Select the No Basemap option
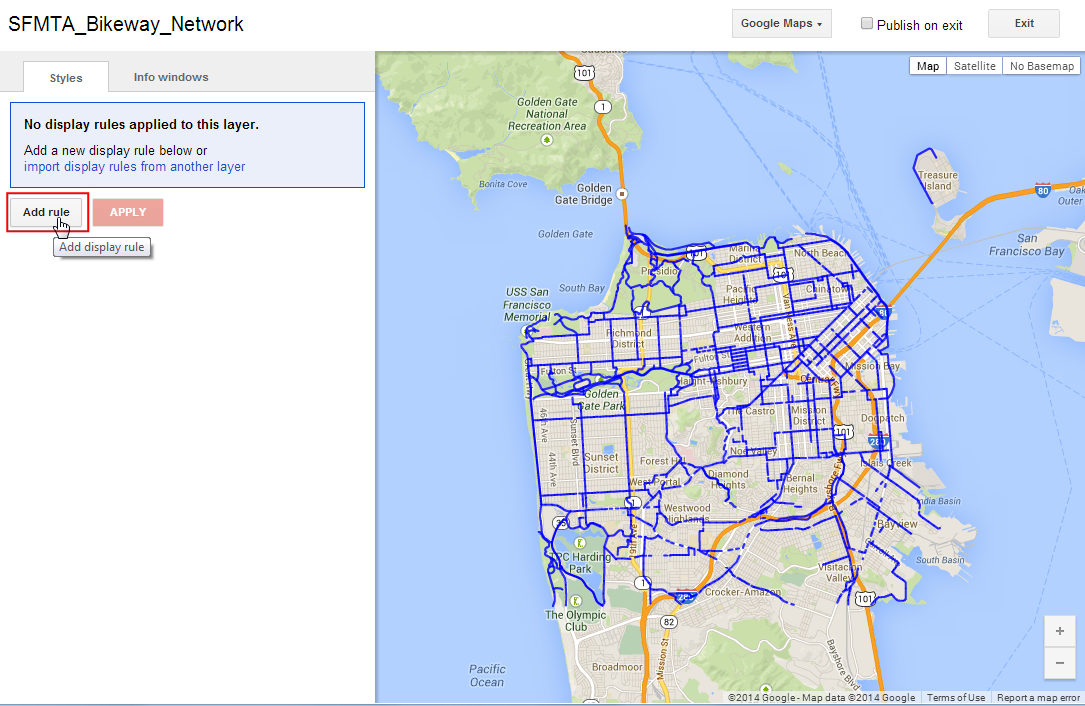This screenshot has width=1085, height=706. pos(1042,66)
